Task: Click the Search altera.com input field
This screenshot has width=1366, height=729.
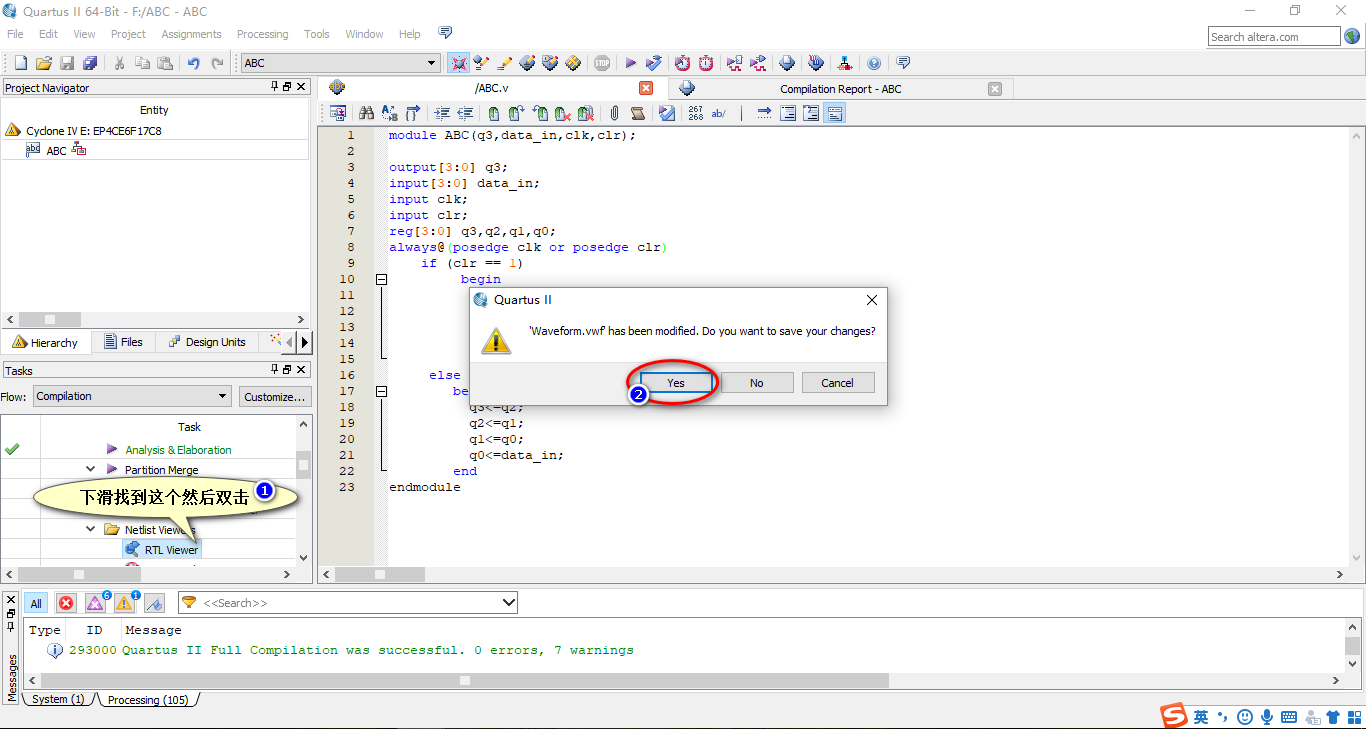Action: [1273, 37]
